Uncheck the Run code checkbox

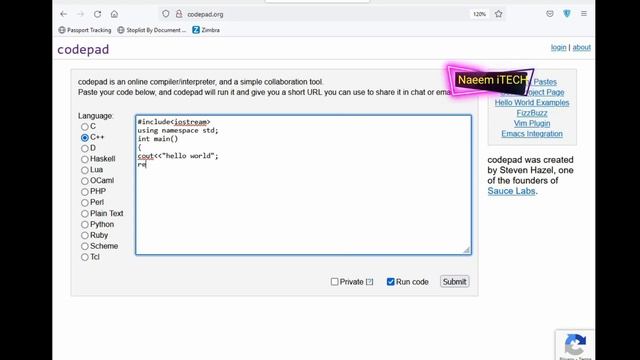click(x=391, y=282)
